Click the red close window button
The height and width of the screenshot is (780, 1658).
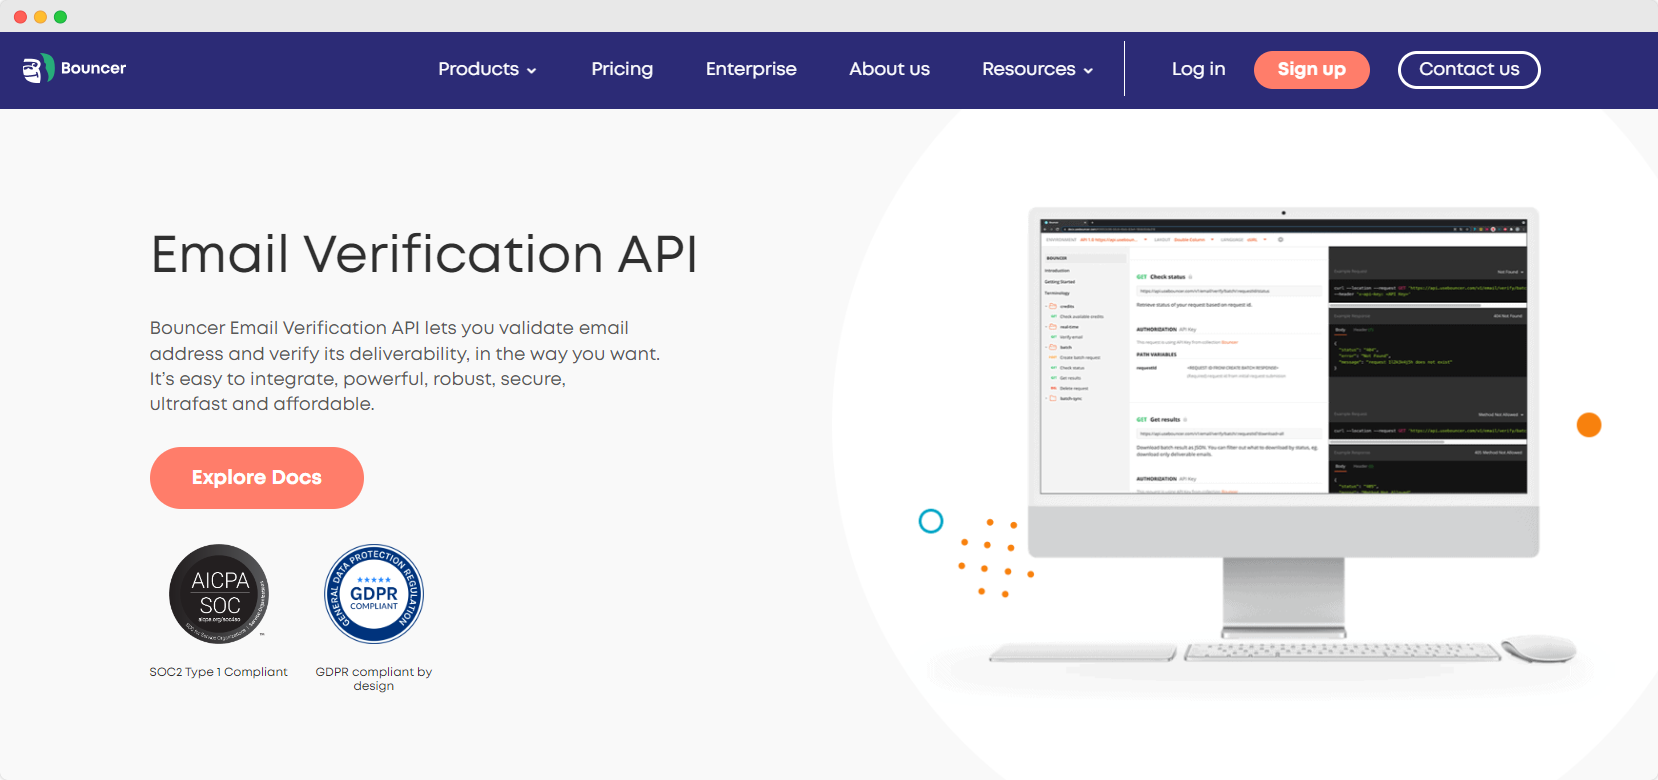(20, 17)
